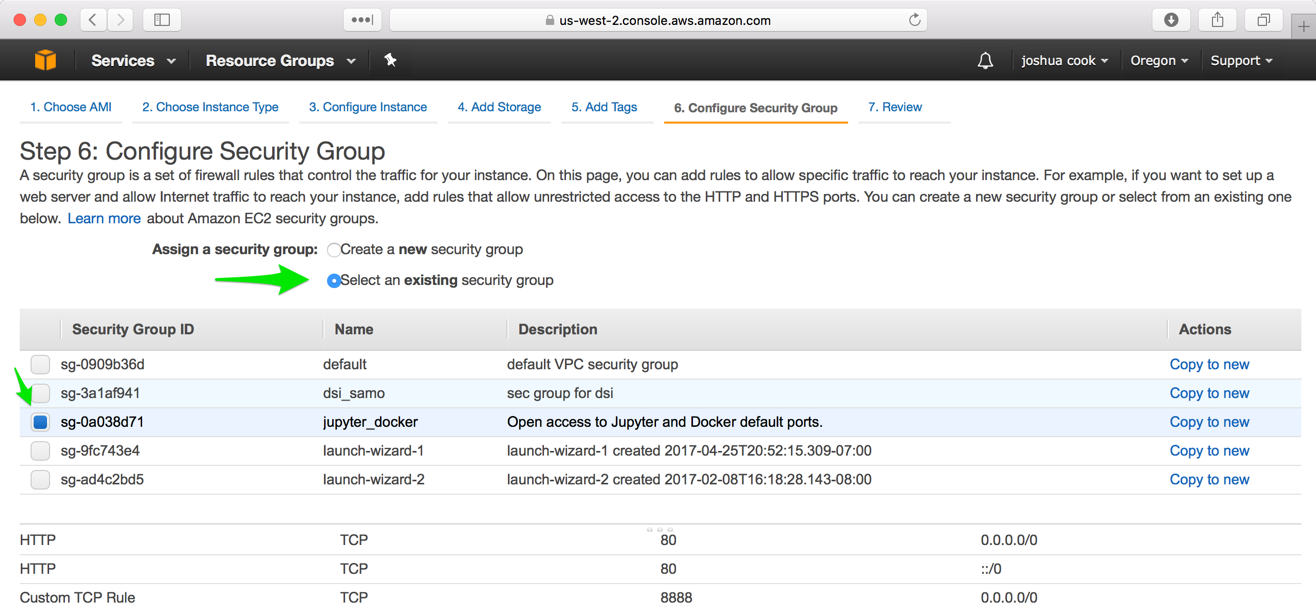Show all tabs overview icon
Viewport: 1316px width, 609px height.
point(1263,20)
